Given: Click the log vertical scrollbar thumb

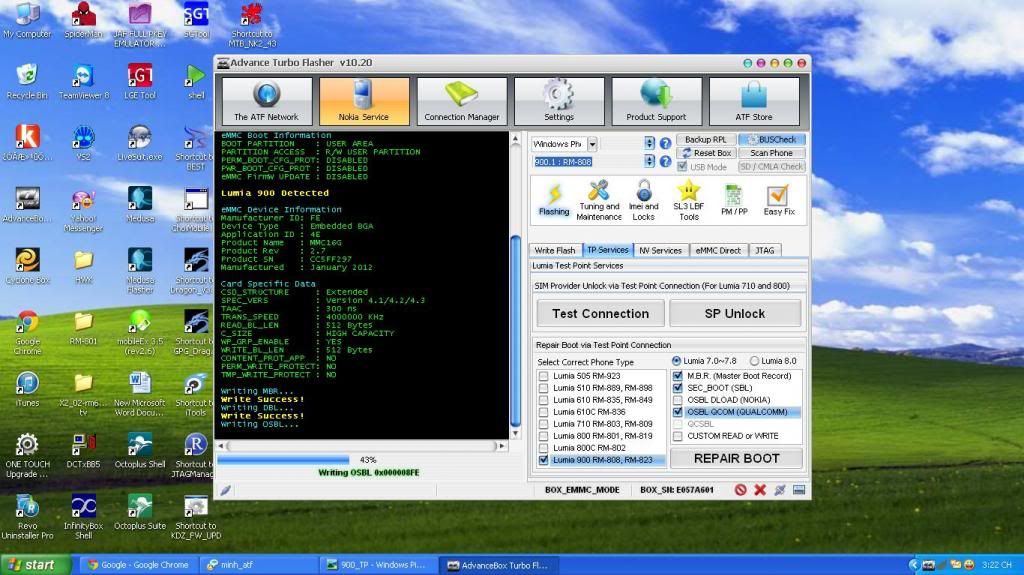Looking at the screenshot, I should (515, 330).
